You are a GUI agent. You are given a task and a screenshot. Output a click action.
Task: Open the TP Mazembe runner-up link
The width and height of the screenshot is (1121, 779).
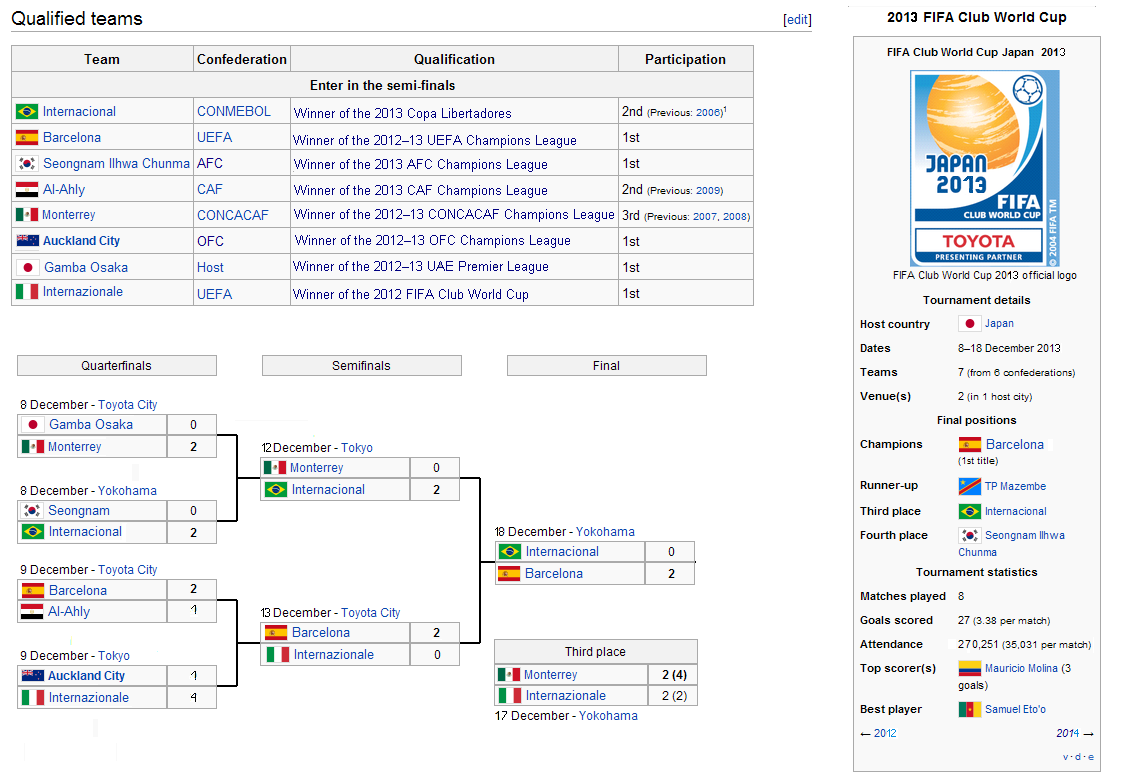point(1015,486)
